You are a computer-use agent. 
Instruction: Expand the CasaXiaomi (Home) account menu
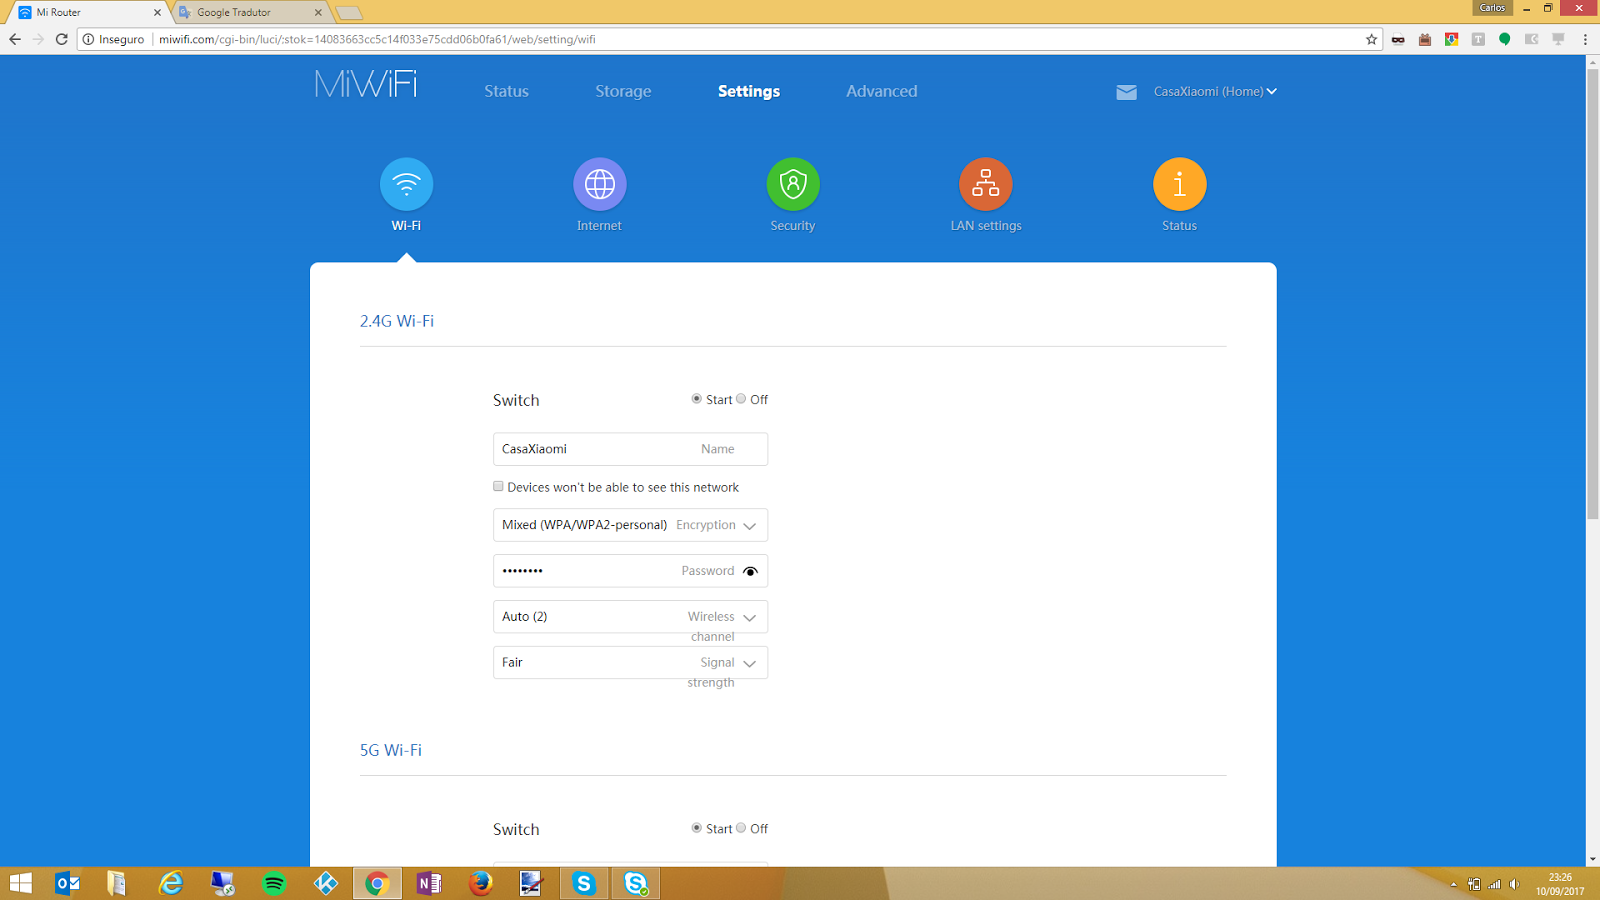point(1215,91)
